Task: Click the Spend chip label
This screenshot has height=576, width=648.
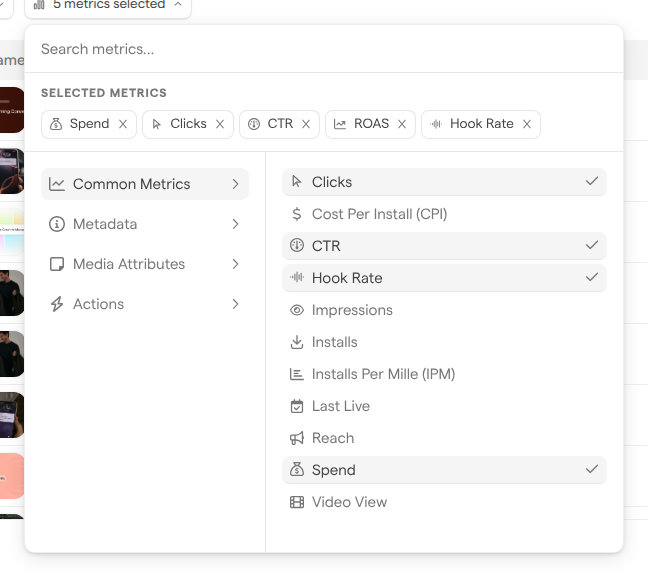Action: 89,124
